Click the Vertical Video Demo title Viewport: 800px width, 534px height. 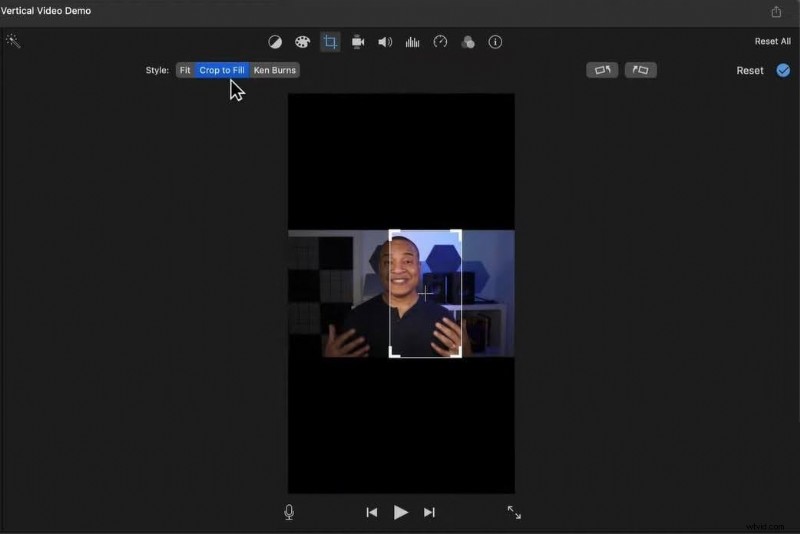[x=46, y=11]
